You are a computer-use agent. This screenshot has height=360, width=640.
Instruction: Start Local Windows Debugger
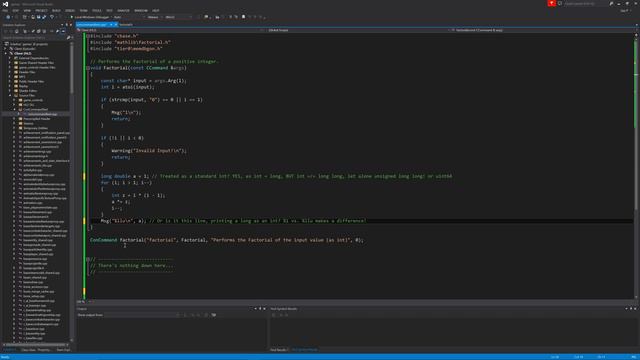90,17
